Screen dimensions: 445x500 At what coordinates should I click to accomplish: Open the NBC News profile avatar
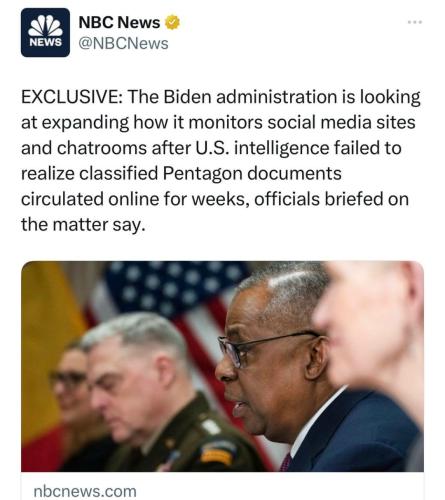45,32
